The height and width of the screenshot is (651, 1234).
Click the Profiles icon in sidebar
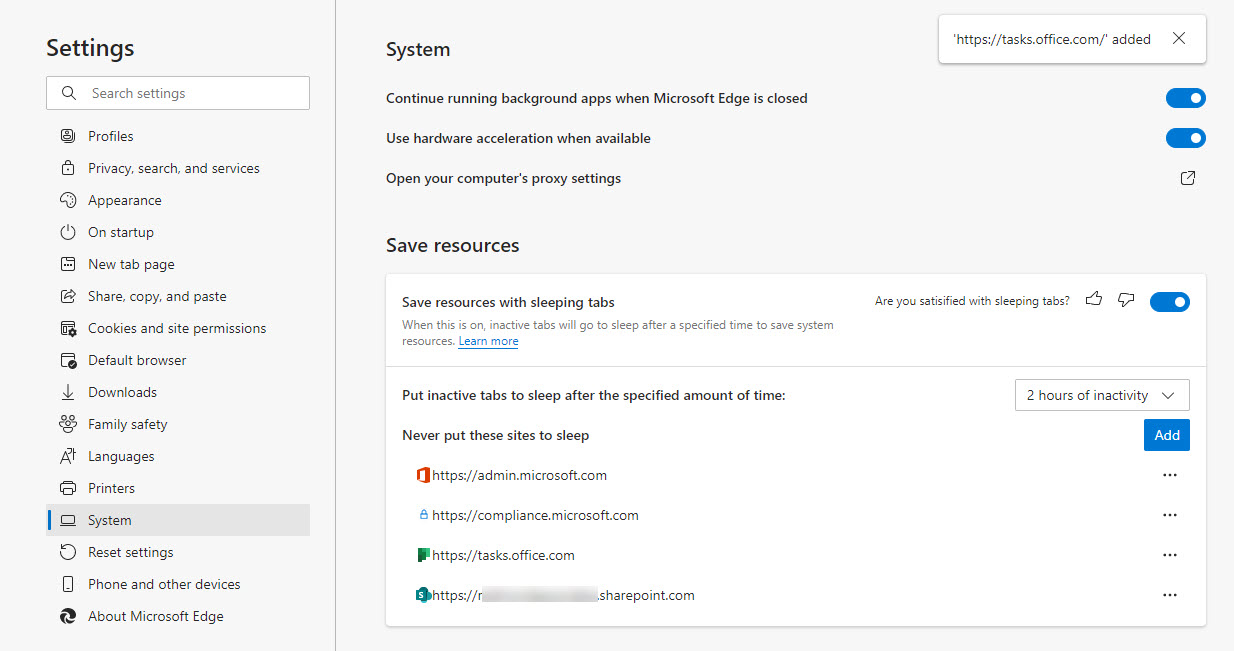pos(68,136)
